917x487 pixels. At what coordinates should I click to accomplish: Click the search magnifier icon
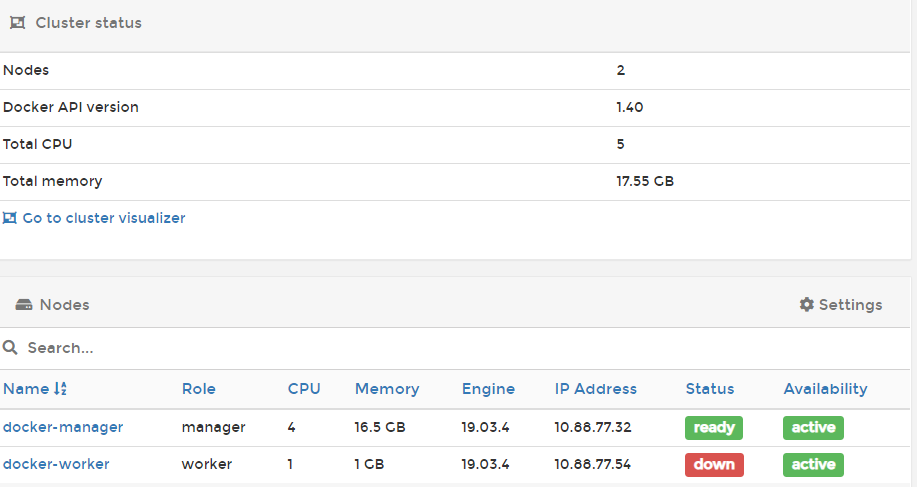pos(11,348)
